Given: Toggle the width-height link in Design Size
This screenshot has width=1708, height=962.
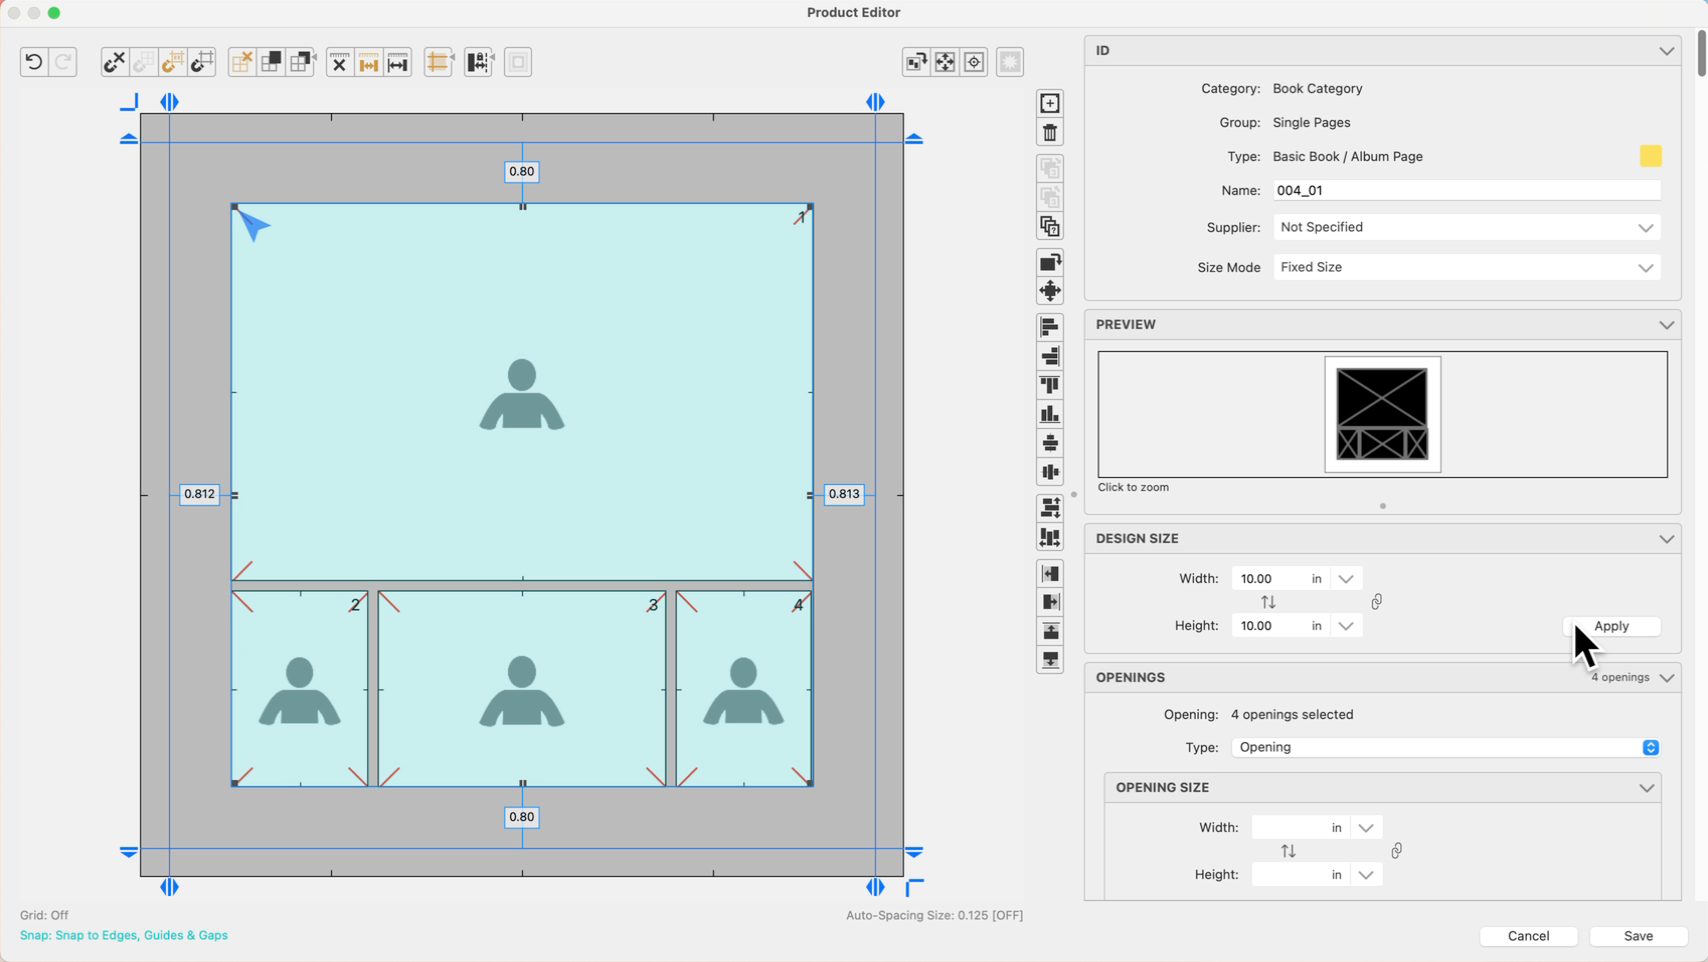Looking at the screenshot, I should pos(1377,602).
